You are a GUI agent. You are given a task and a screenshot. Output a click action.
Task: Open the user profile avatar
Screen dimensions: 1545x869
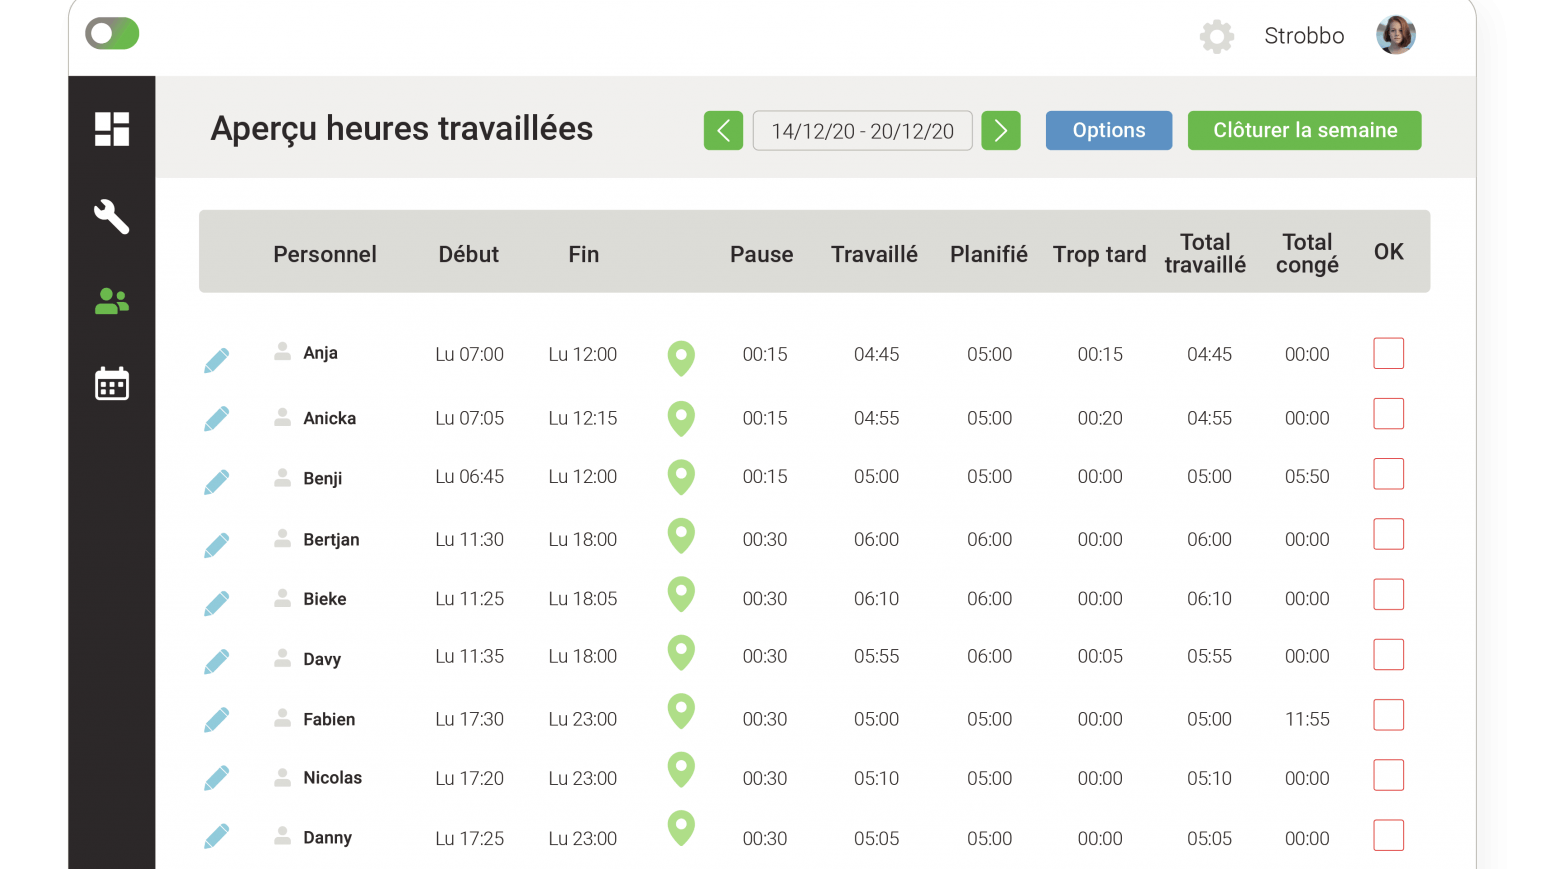coord(1395,36)
